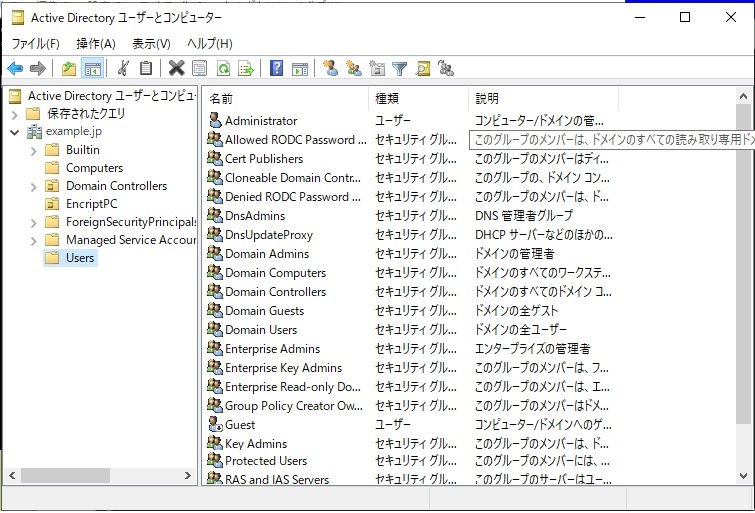Click the tree pane left scroll arrow

(x=13, y=475)
